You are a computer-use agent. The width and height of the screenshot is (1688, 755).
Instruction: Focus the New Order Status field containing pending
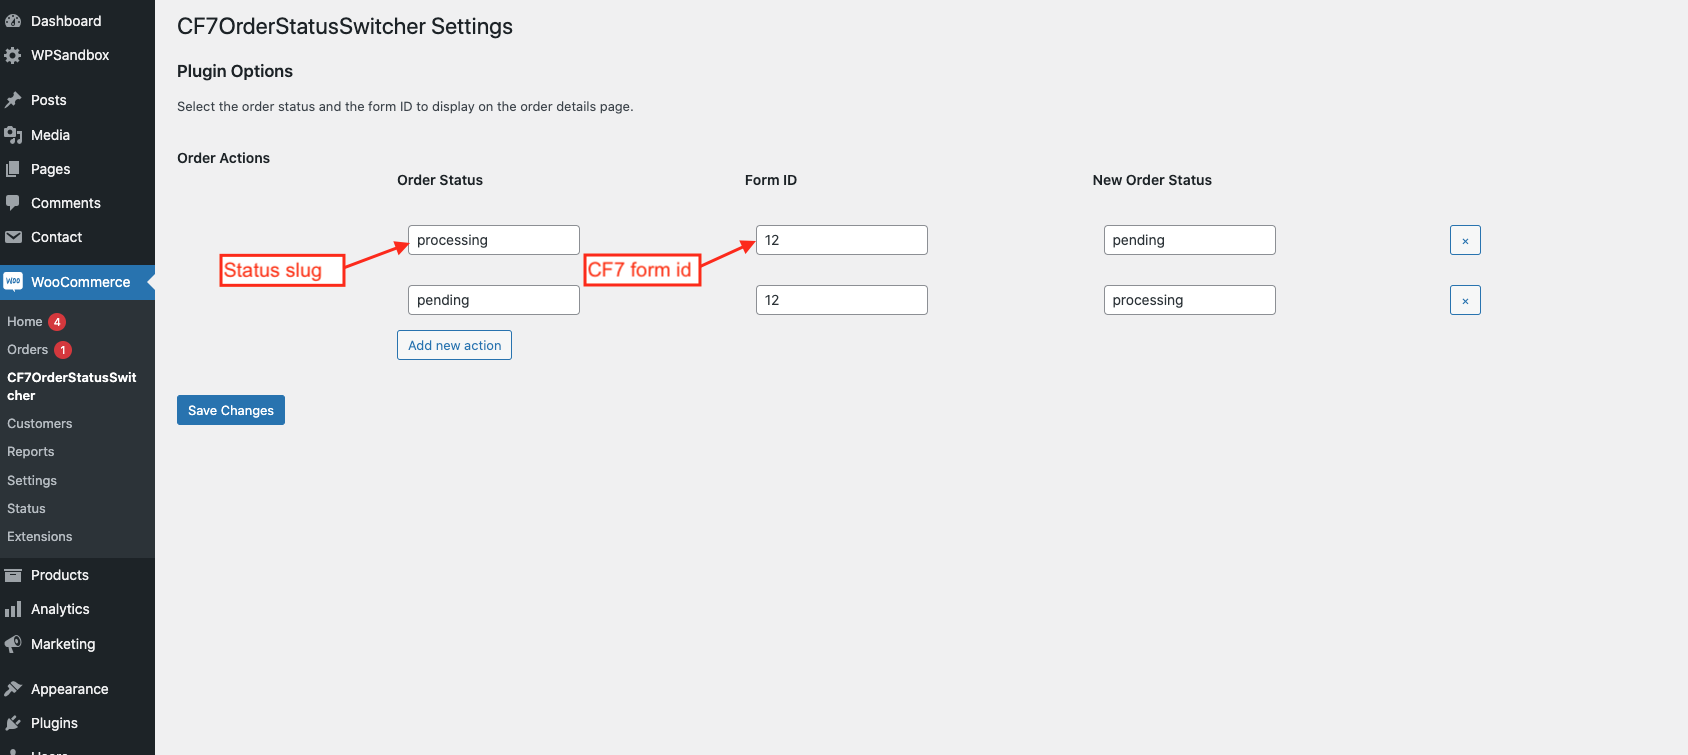point(1190,240)
